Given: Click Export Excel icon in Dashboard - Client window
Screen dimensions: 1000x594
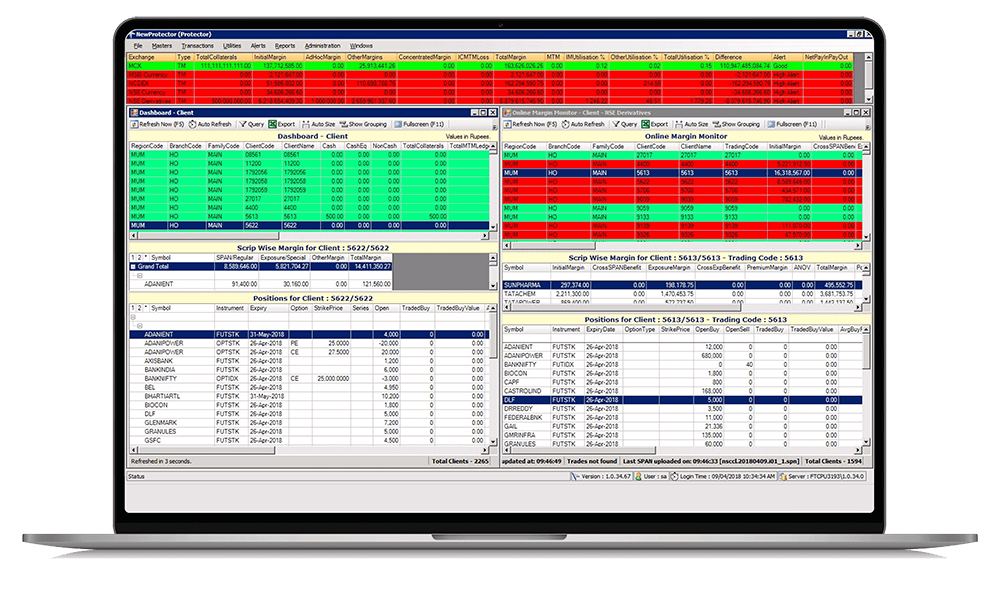Looking at the screenshot, I should (x=272, y=124).
